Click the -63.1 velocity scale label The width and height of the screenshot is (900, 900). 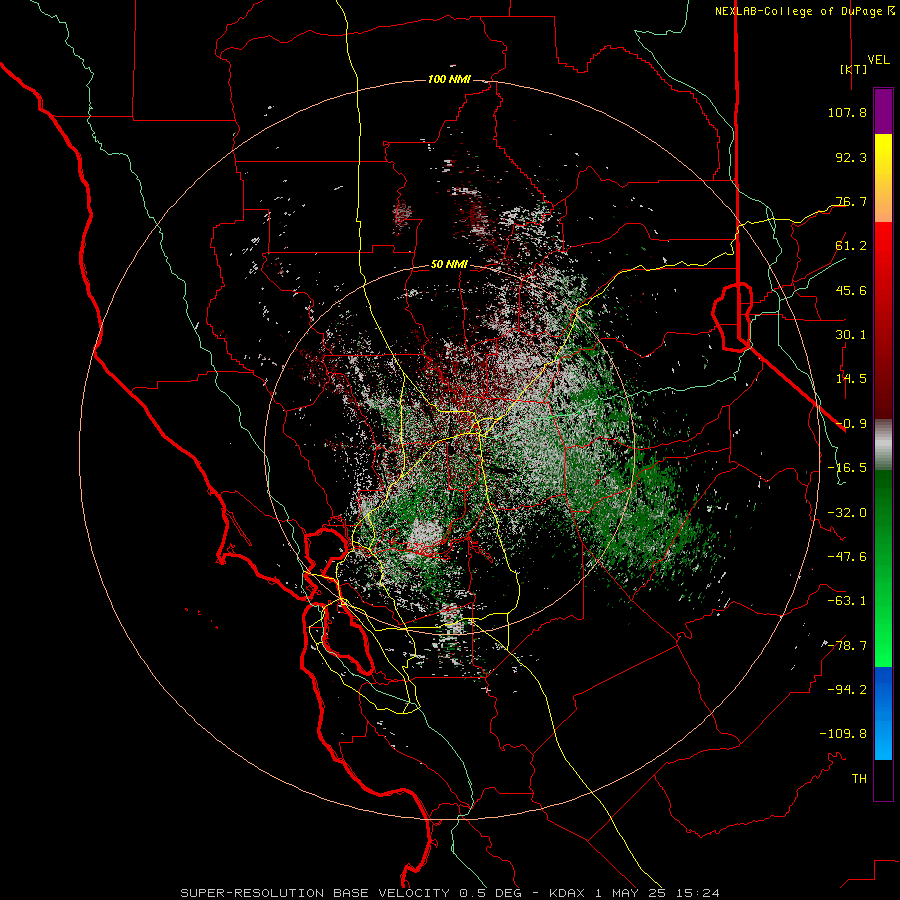tap(847, 601)
